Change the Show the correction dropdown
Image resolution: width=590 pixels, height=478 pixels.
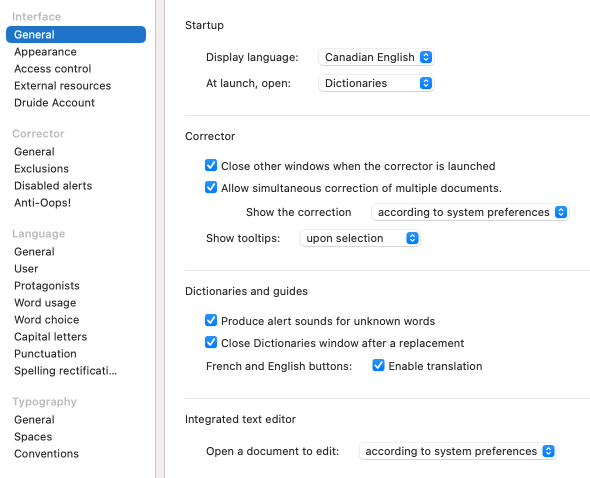tap(470, 212)
